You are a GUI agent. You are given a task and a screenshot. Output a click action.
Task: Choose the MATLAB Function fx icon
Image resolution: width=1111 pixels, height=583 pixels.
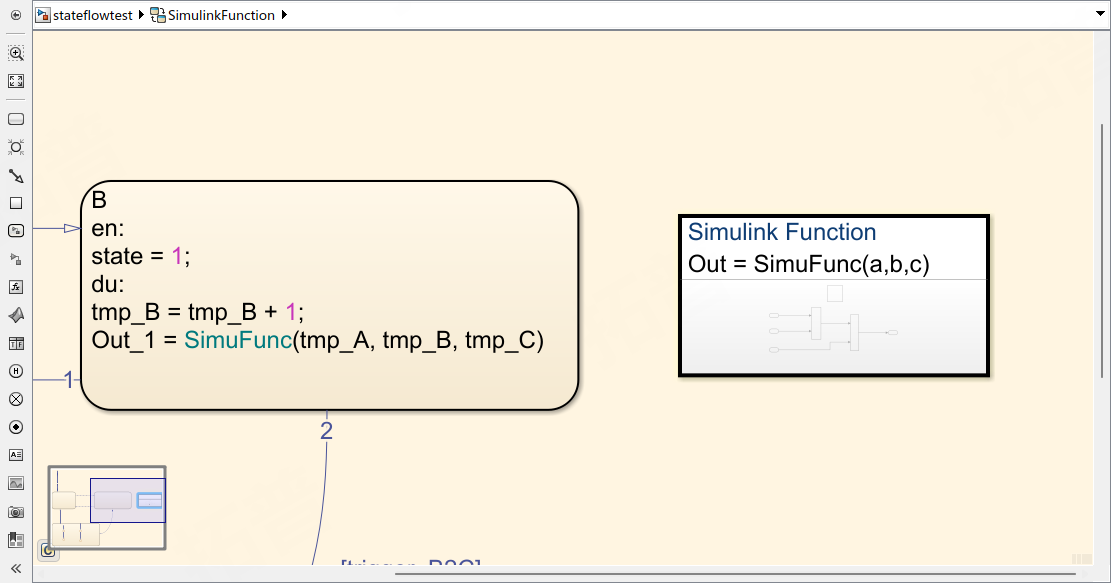[15, 287]
